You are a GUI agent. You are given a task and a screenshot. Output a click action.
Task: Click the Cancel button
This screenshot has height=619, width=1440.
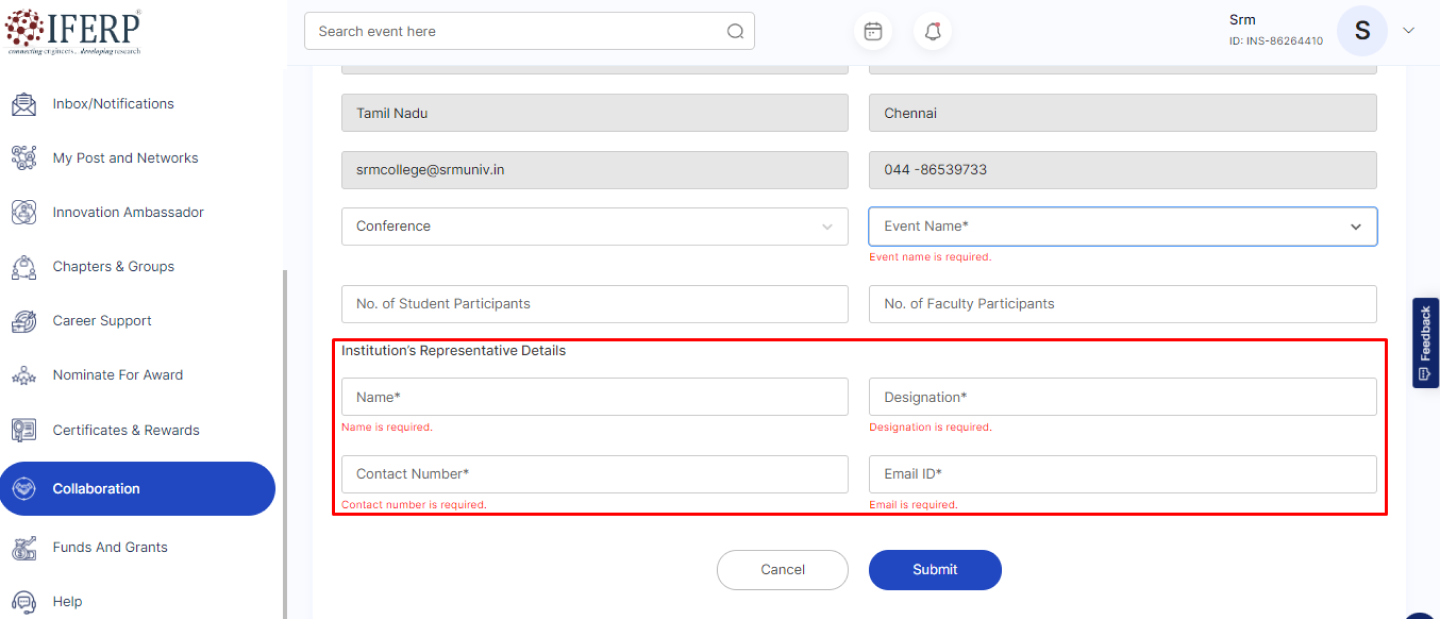(782, 570)
